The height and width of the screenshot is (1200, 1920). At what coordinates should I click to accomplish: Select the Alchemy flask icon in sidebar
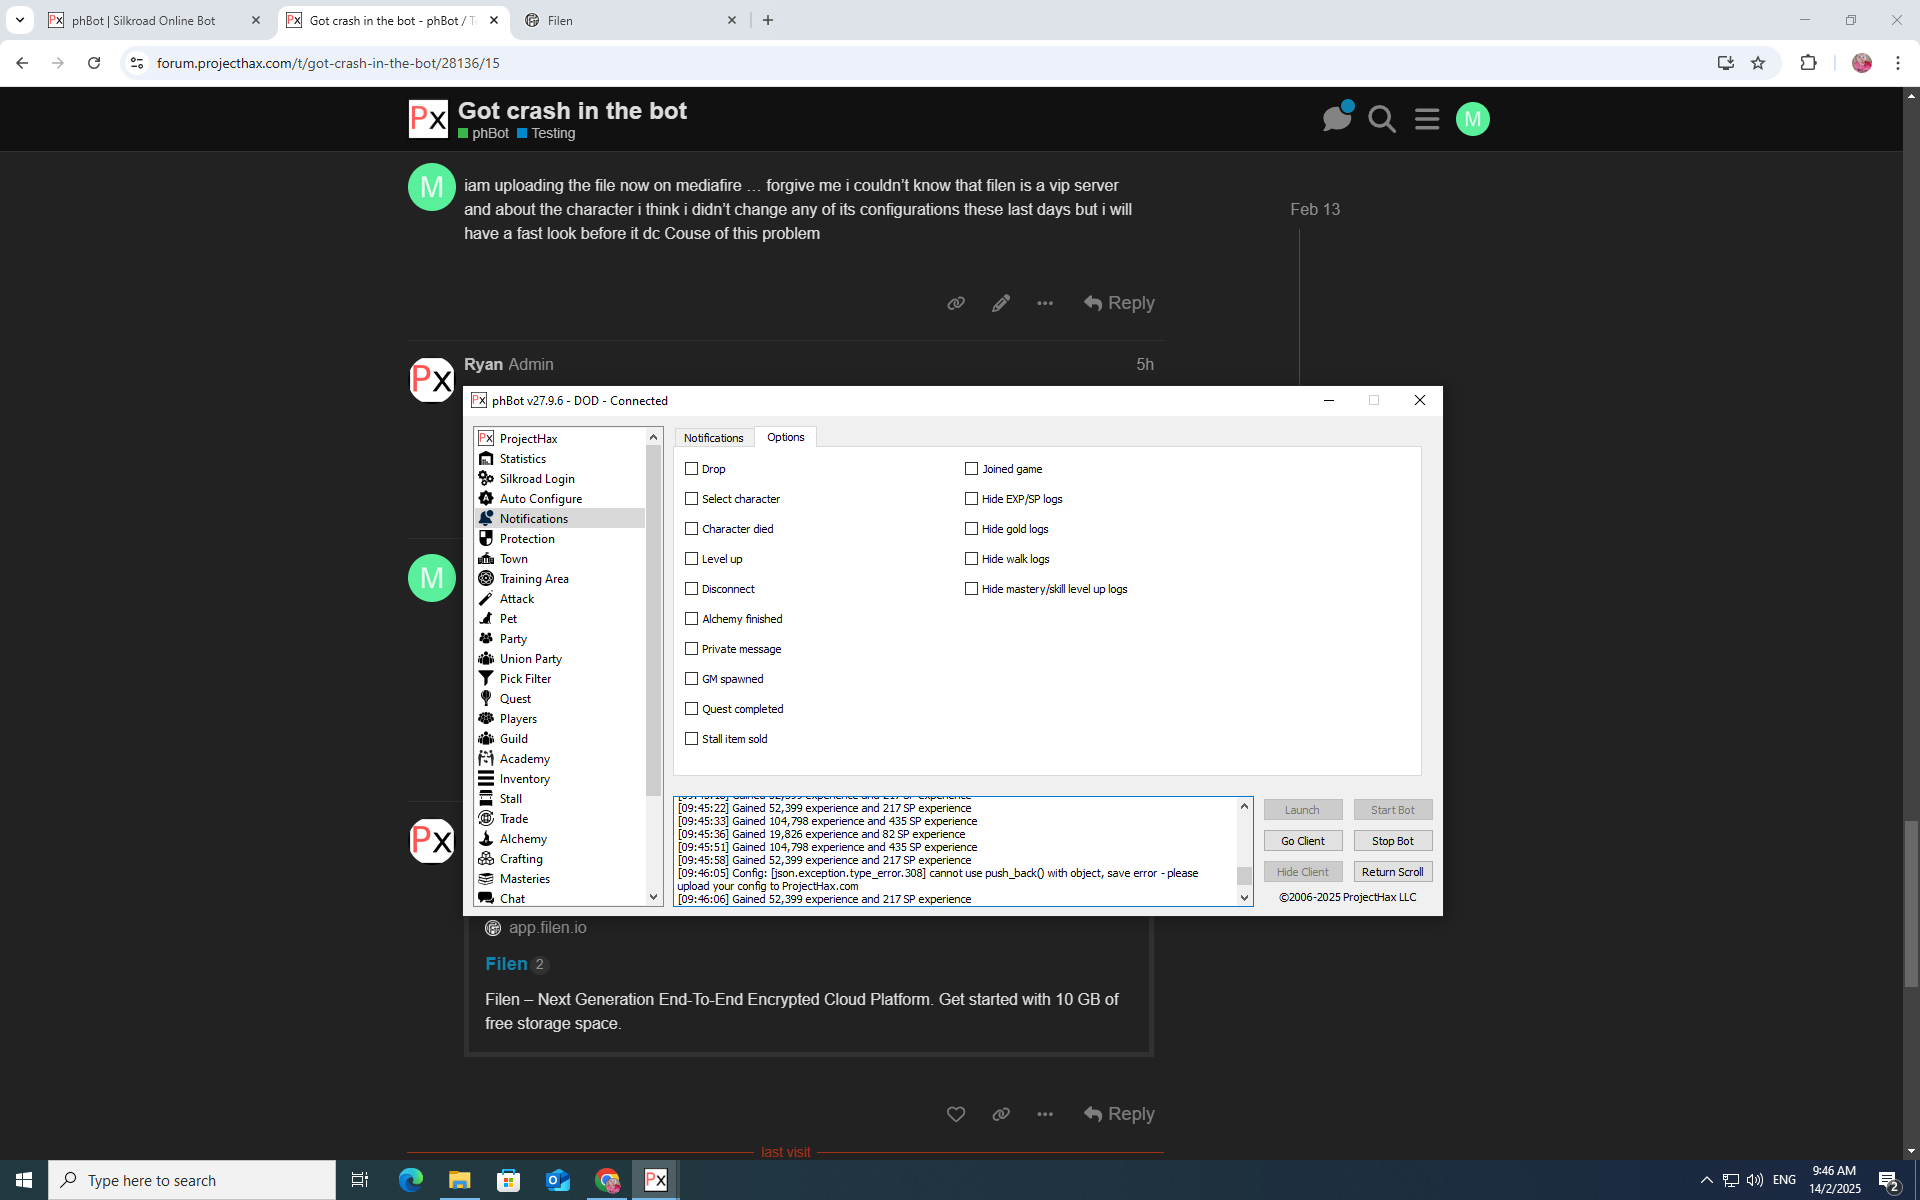[486, 838]
